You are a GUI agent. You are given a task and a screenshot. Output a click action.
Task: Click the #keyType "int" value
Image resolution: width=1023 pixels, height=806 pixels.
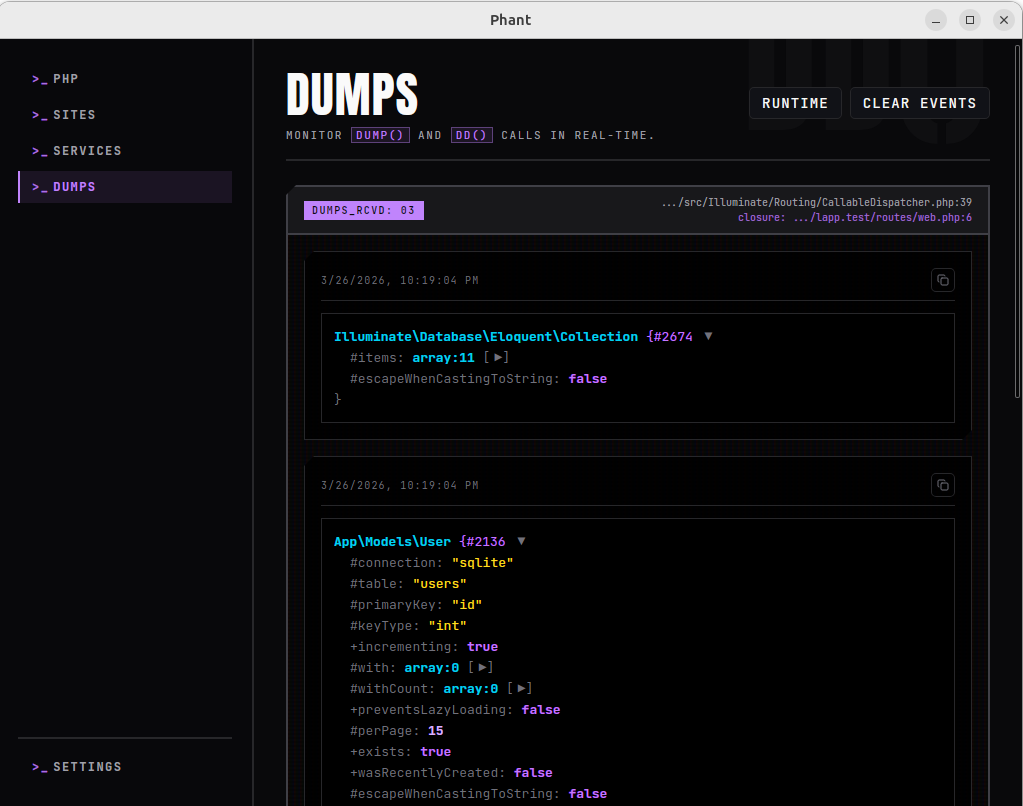tap(448, 625)
